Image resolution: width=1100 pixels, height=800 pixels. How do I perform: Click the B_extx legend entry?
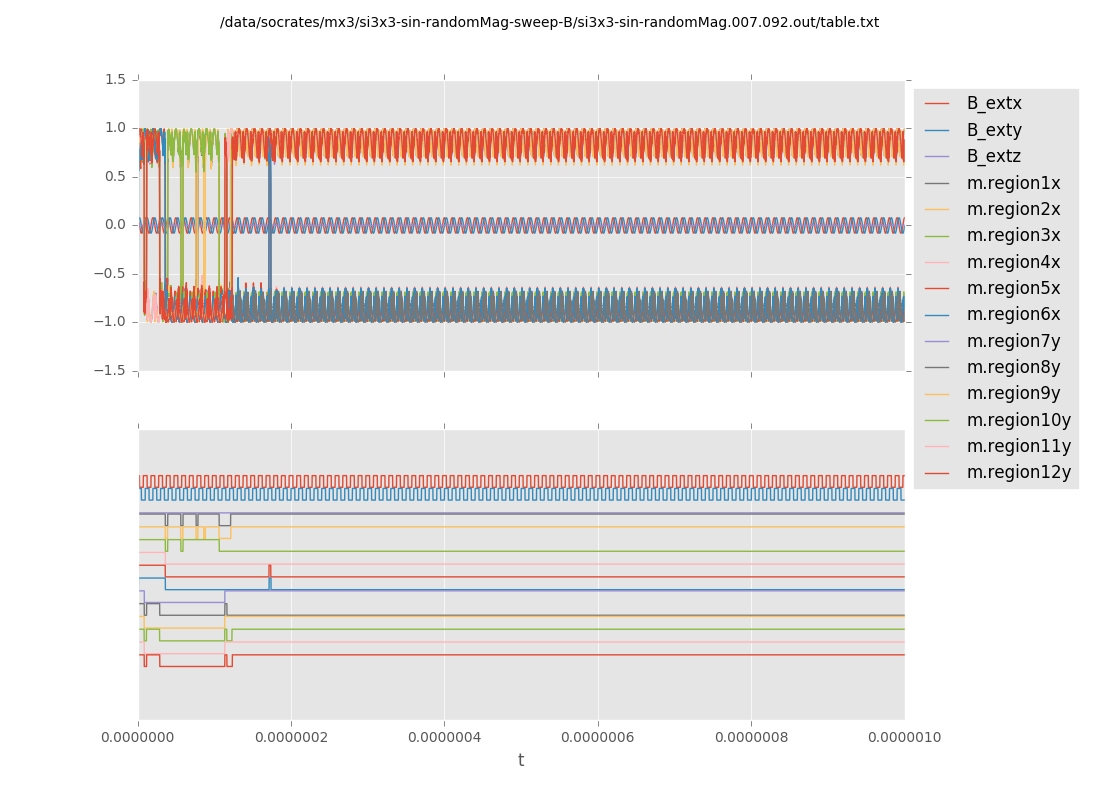point(994,103)
